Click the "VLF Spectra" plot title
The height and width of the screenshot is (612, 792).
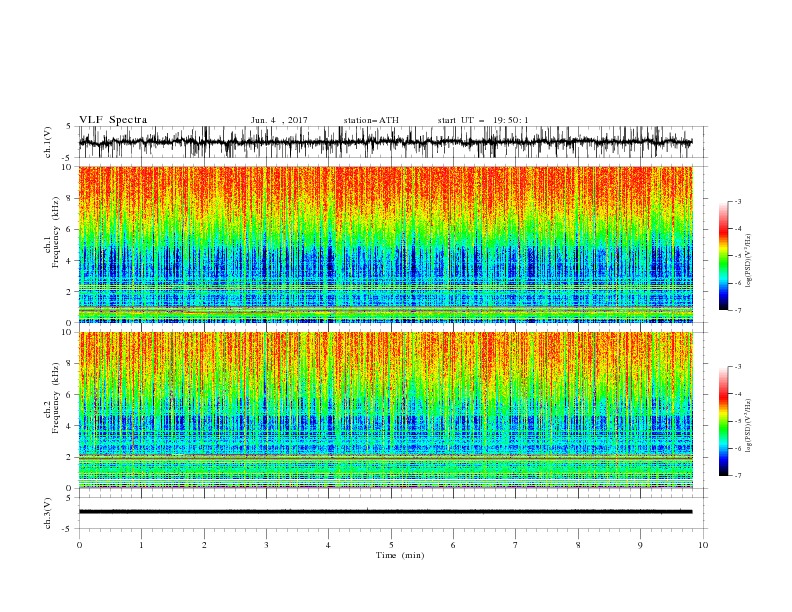pyautogui.click(x=113, y=120)
